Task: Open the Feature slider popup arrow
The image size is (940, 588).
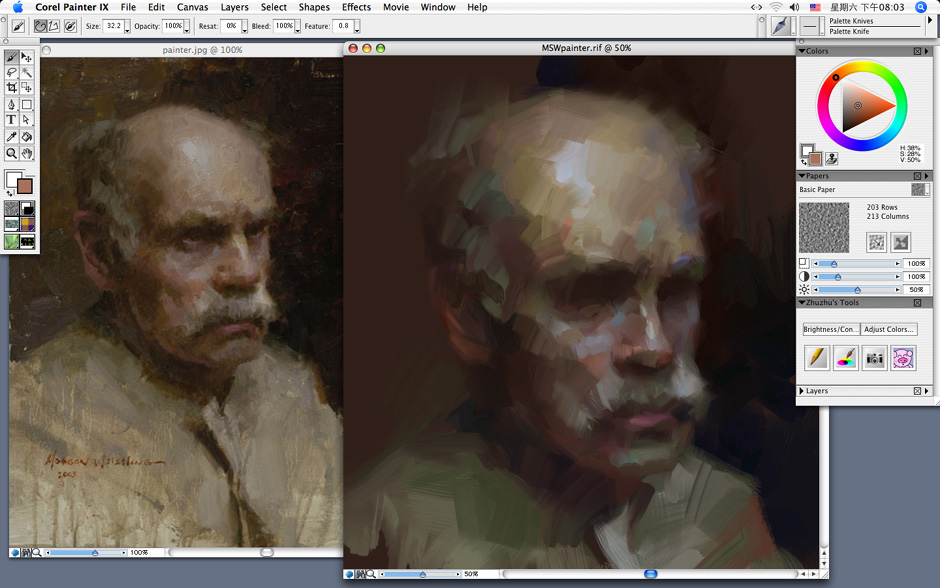Action: [357, 27]
